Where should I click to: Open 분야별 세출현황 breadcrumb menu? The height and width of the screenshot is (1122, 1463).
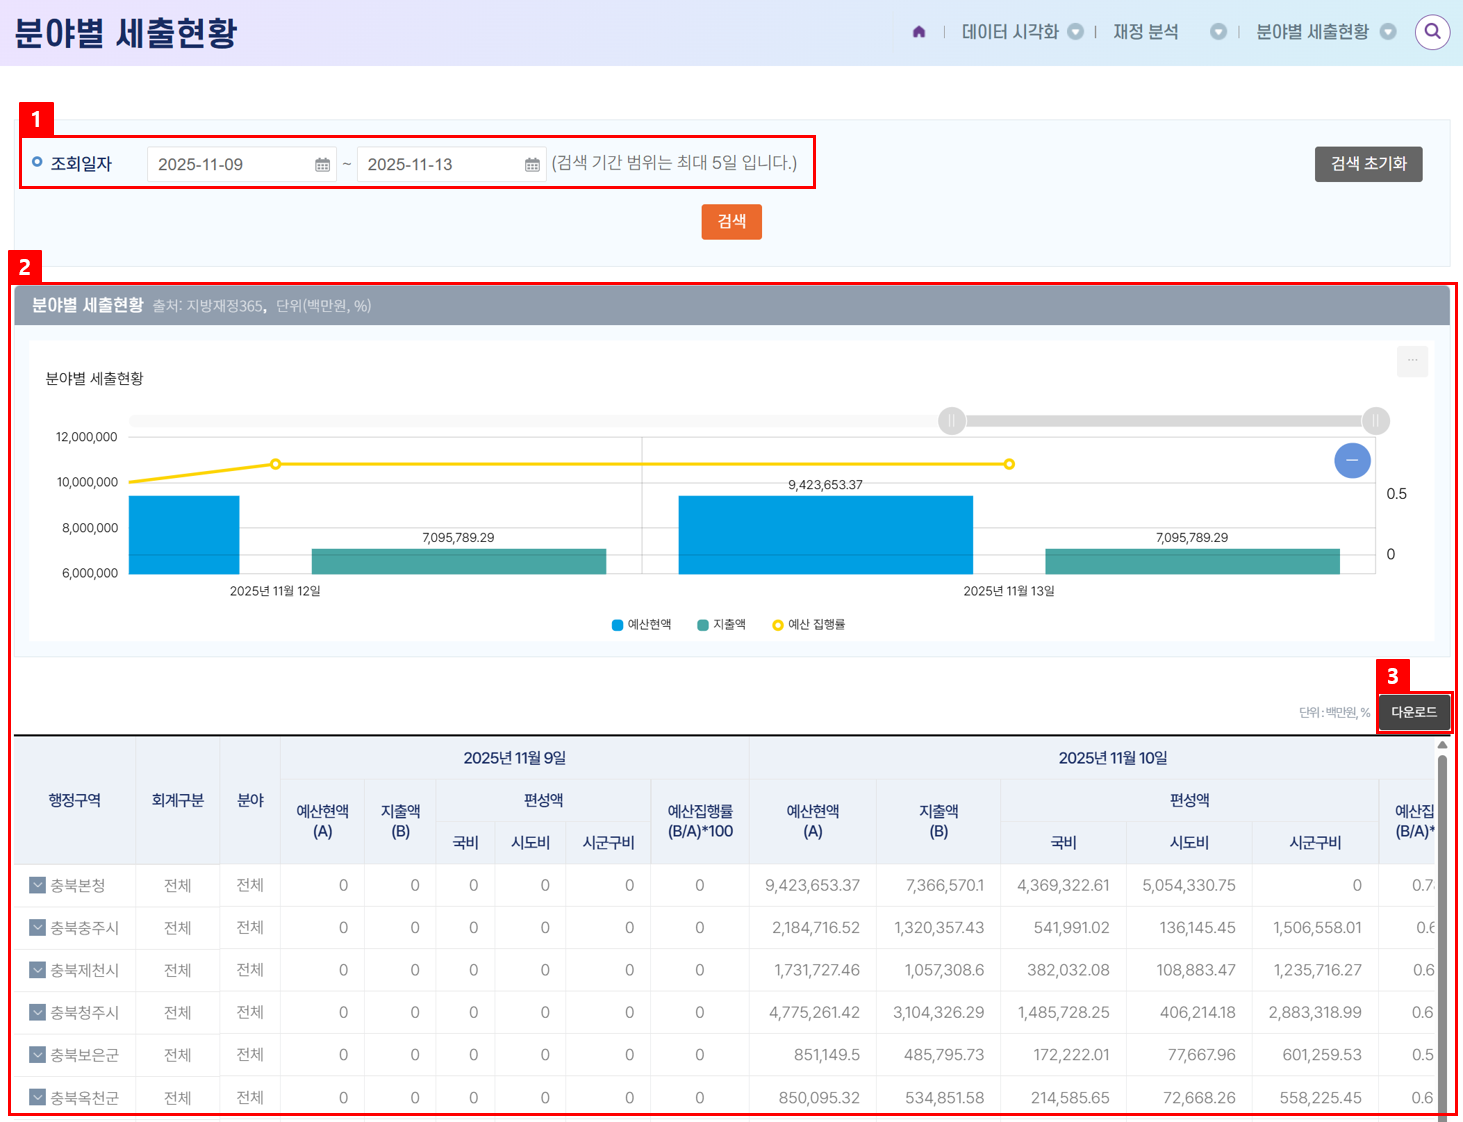(x=1387, y=32)
